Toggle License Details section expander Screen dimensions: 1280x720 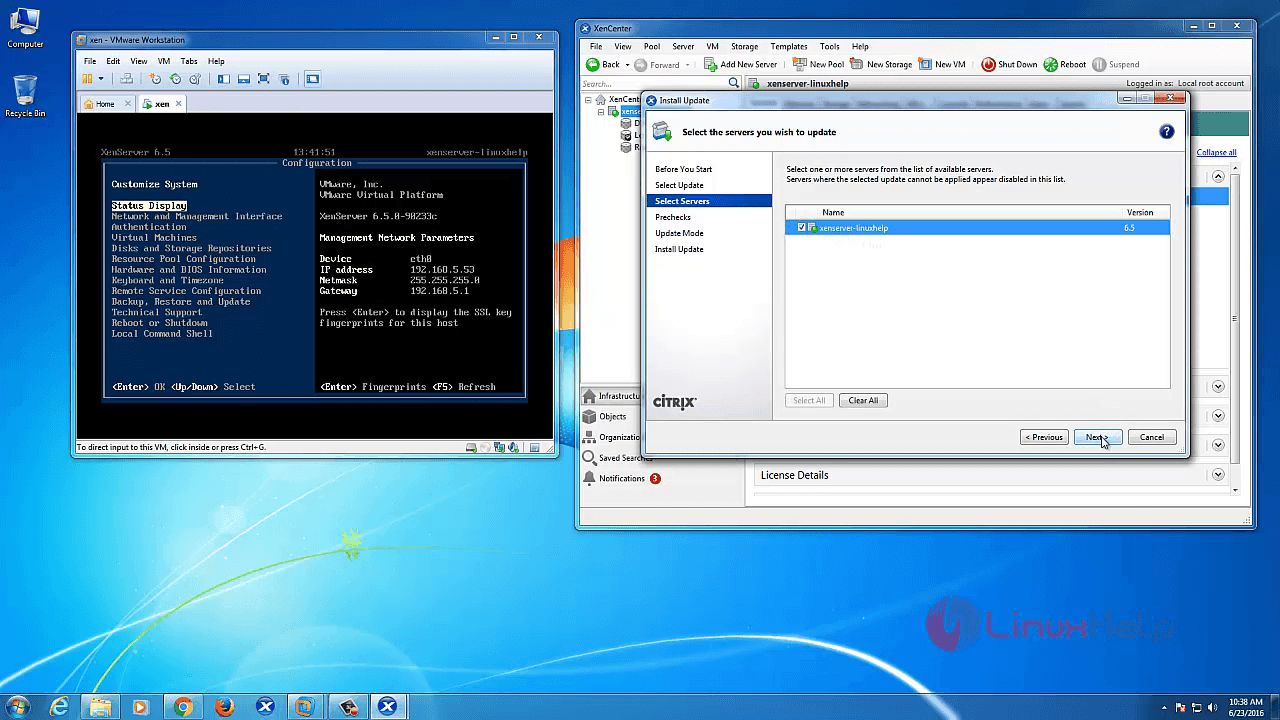1218,475
